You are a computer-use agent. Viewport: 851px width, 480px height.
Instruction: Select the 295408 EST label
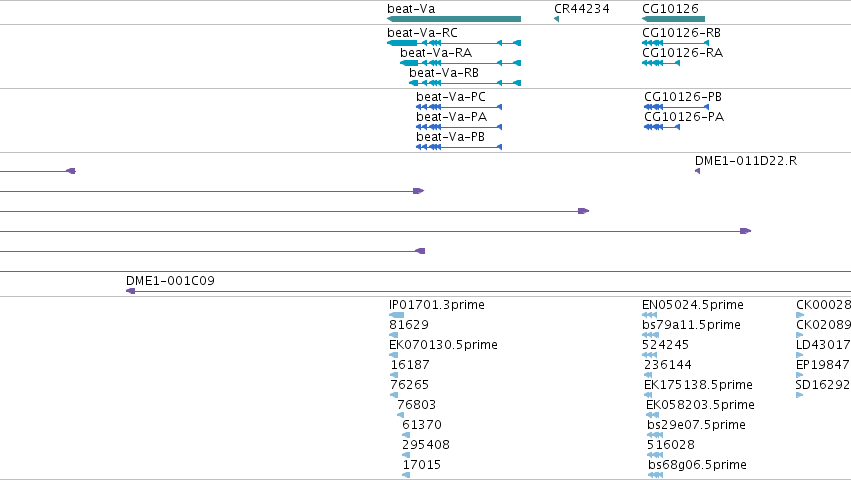(x=426, y=445)
